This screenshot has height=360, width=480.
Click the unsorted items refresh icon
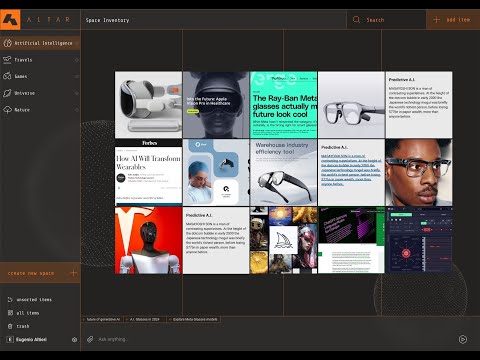[x=10, y=299]
